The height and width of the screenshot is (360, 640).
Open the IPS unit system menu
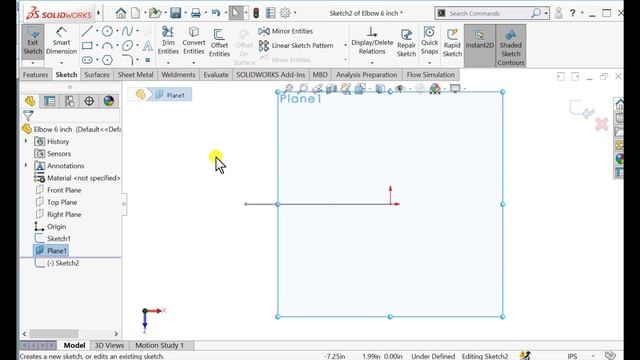click(572, 356)
